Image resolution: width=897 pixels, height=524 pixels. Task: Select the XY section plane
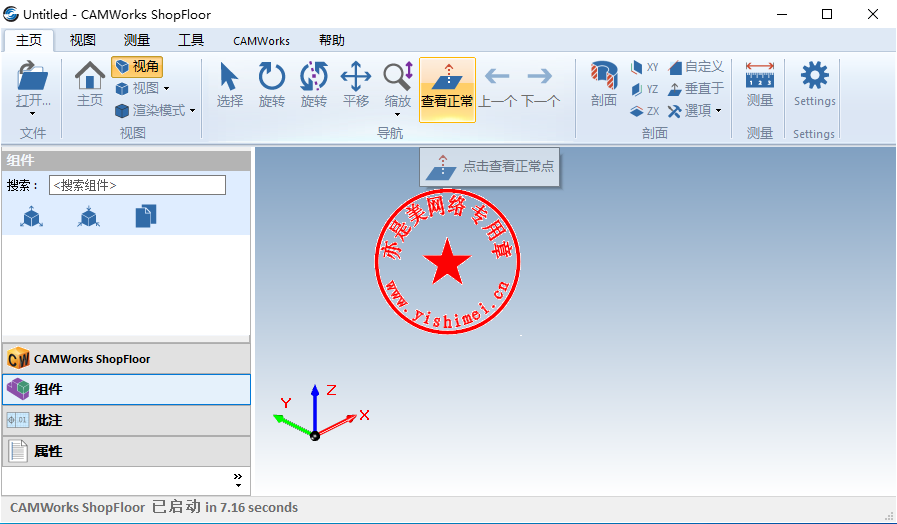point(645,68)
